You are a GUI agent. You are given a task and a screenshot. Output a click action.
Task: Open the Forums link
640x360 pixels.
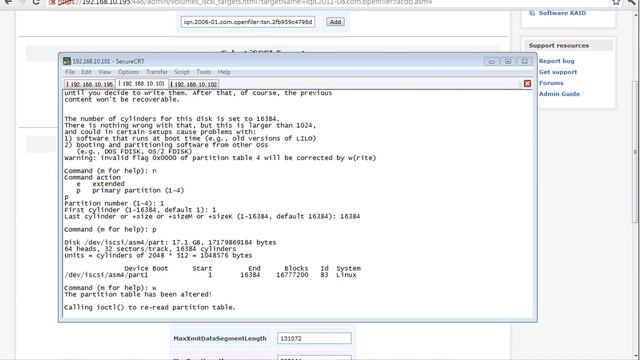tap(551, 83)
